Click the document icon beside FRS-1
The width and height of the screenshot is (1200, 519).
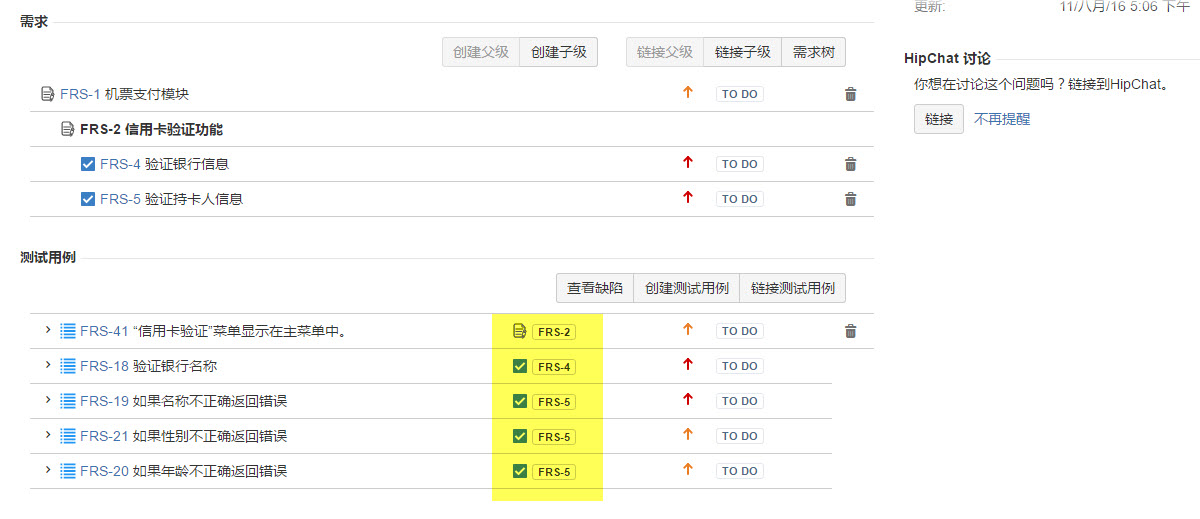pos(47,94)
